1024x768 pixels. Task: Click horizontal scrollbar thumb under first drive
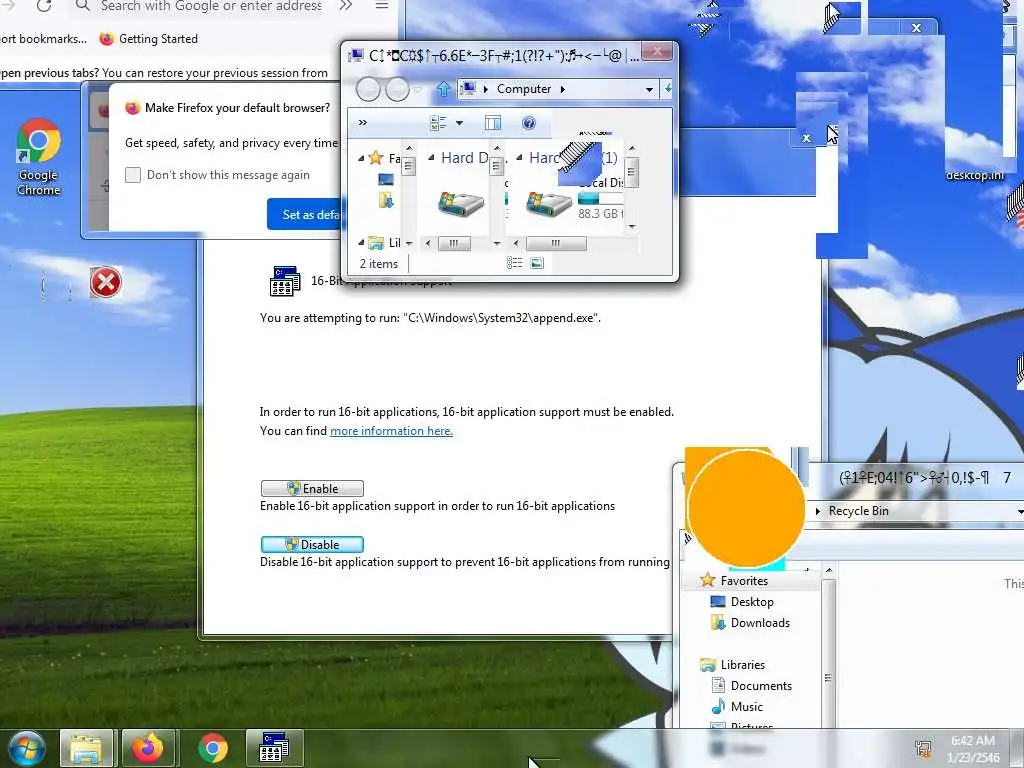point(453,244)
